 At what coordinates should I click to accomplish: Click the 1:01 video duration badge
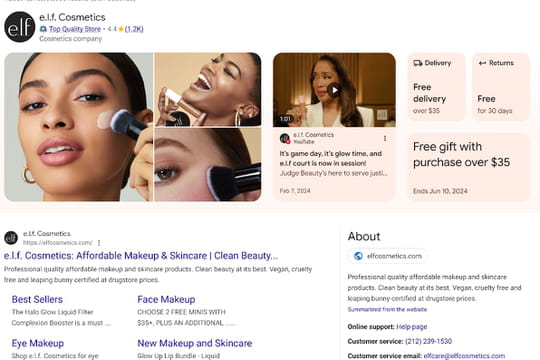(285, 119)
